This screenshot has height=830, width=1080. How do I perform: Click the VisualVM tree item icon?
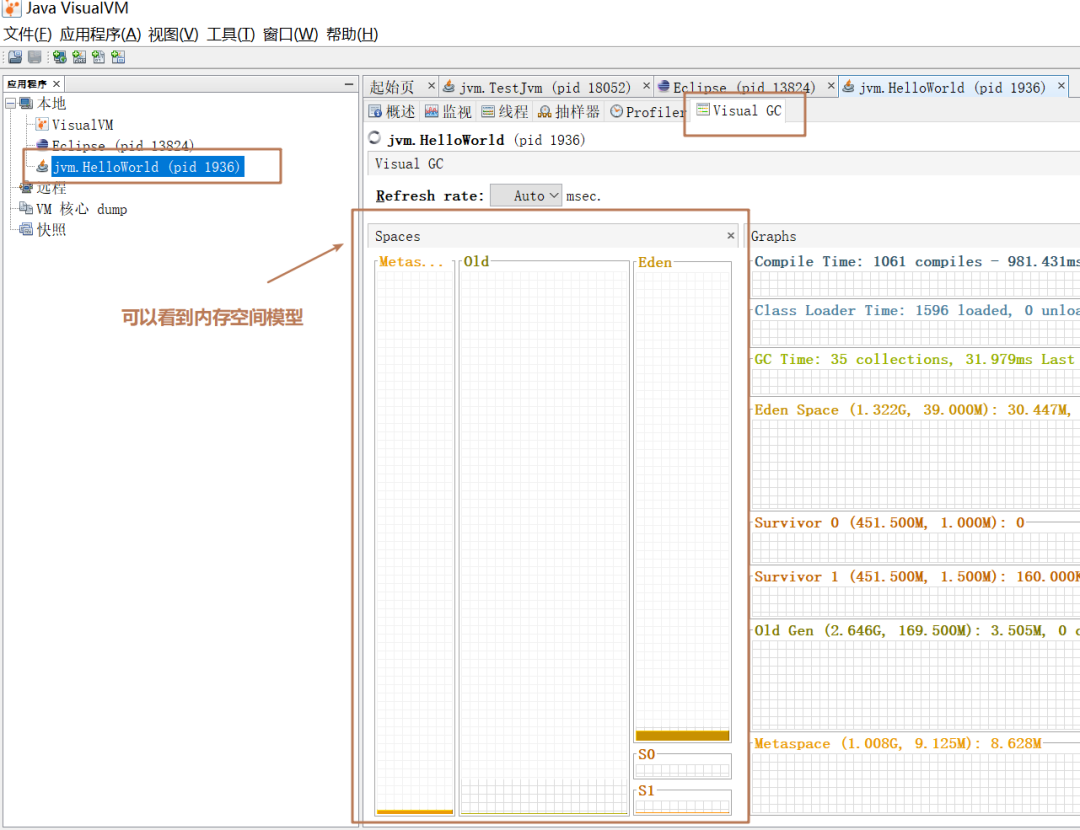[x=43, y=125]
